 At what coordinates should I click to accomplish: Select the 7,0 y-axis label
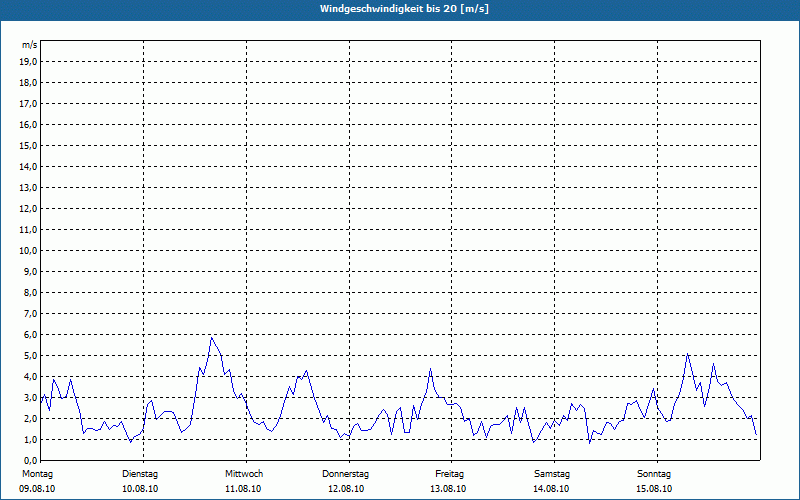30,313
